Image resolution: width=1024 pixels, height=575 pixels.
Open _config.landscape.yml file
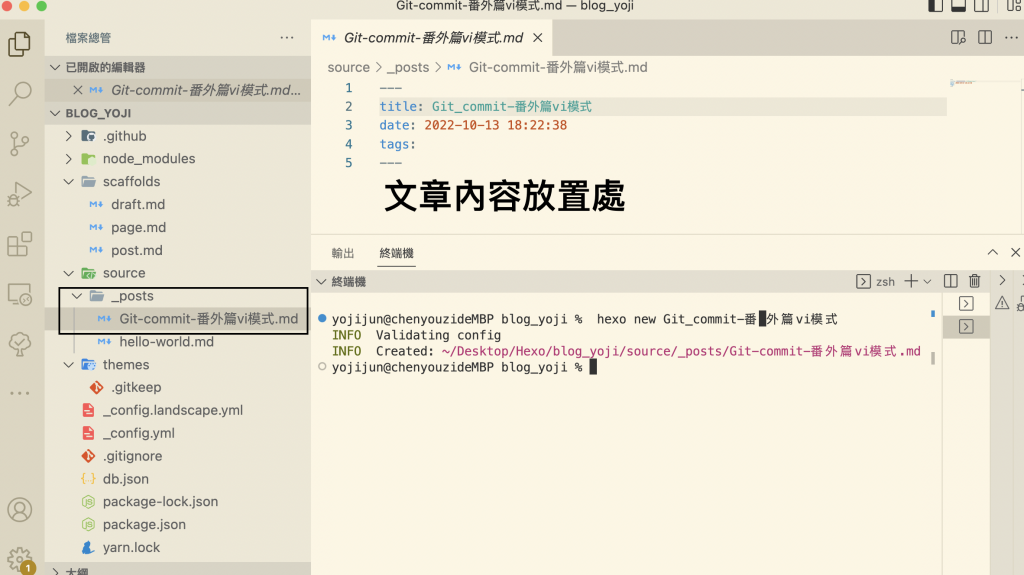172,410
